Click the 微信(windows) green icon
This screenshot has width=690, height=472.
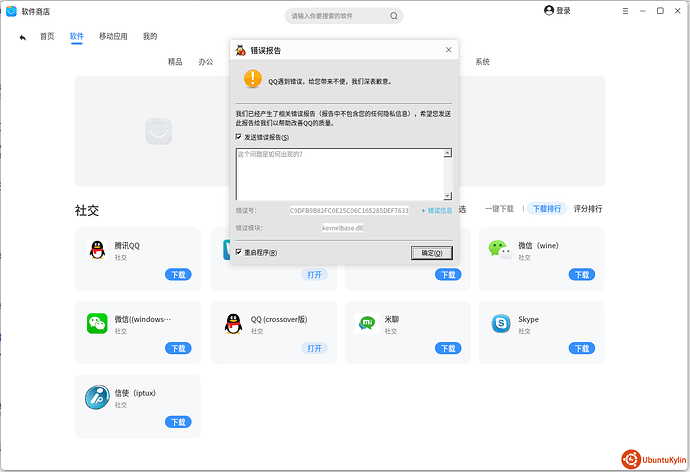click(x=97, y=323)
